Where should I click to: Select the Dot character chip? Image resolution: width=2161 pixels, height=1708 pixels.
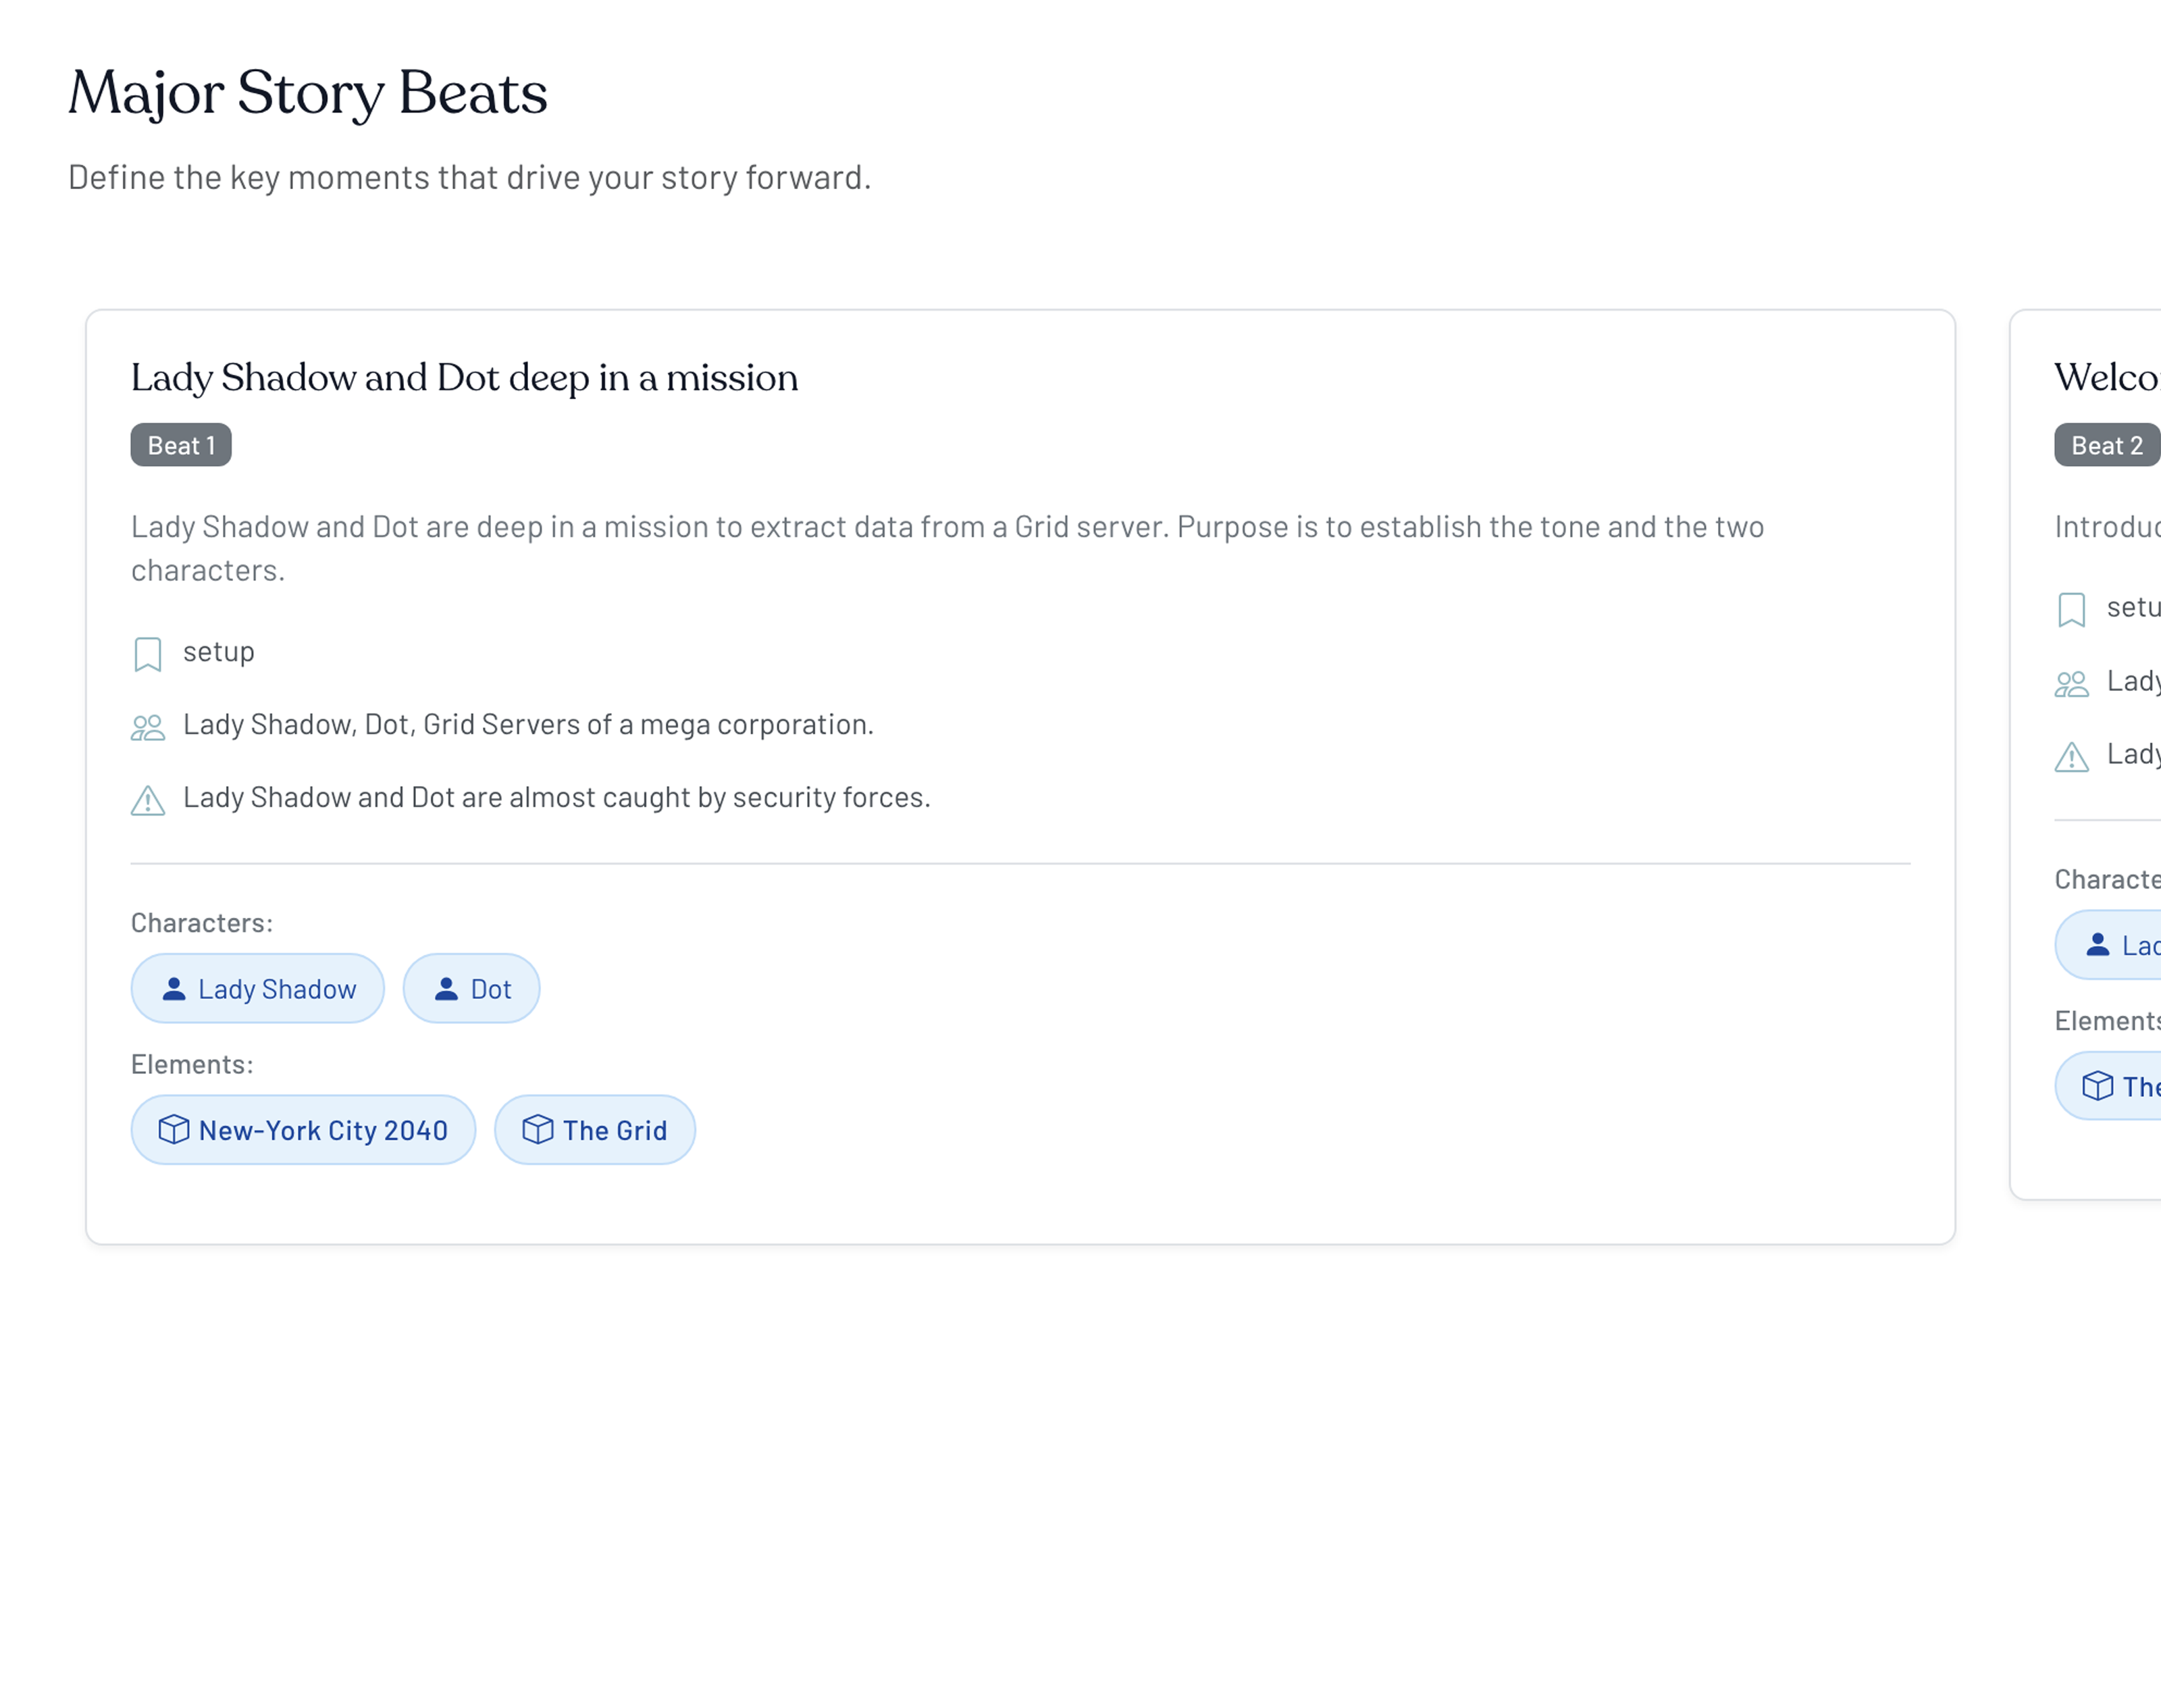click(472, 989)
